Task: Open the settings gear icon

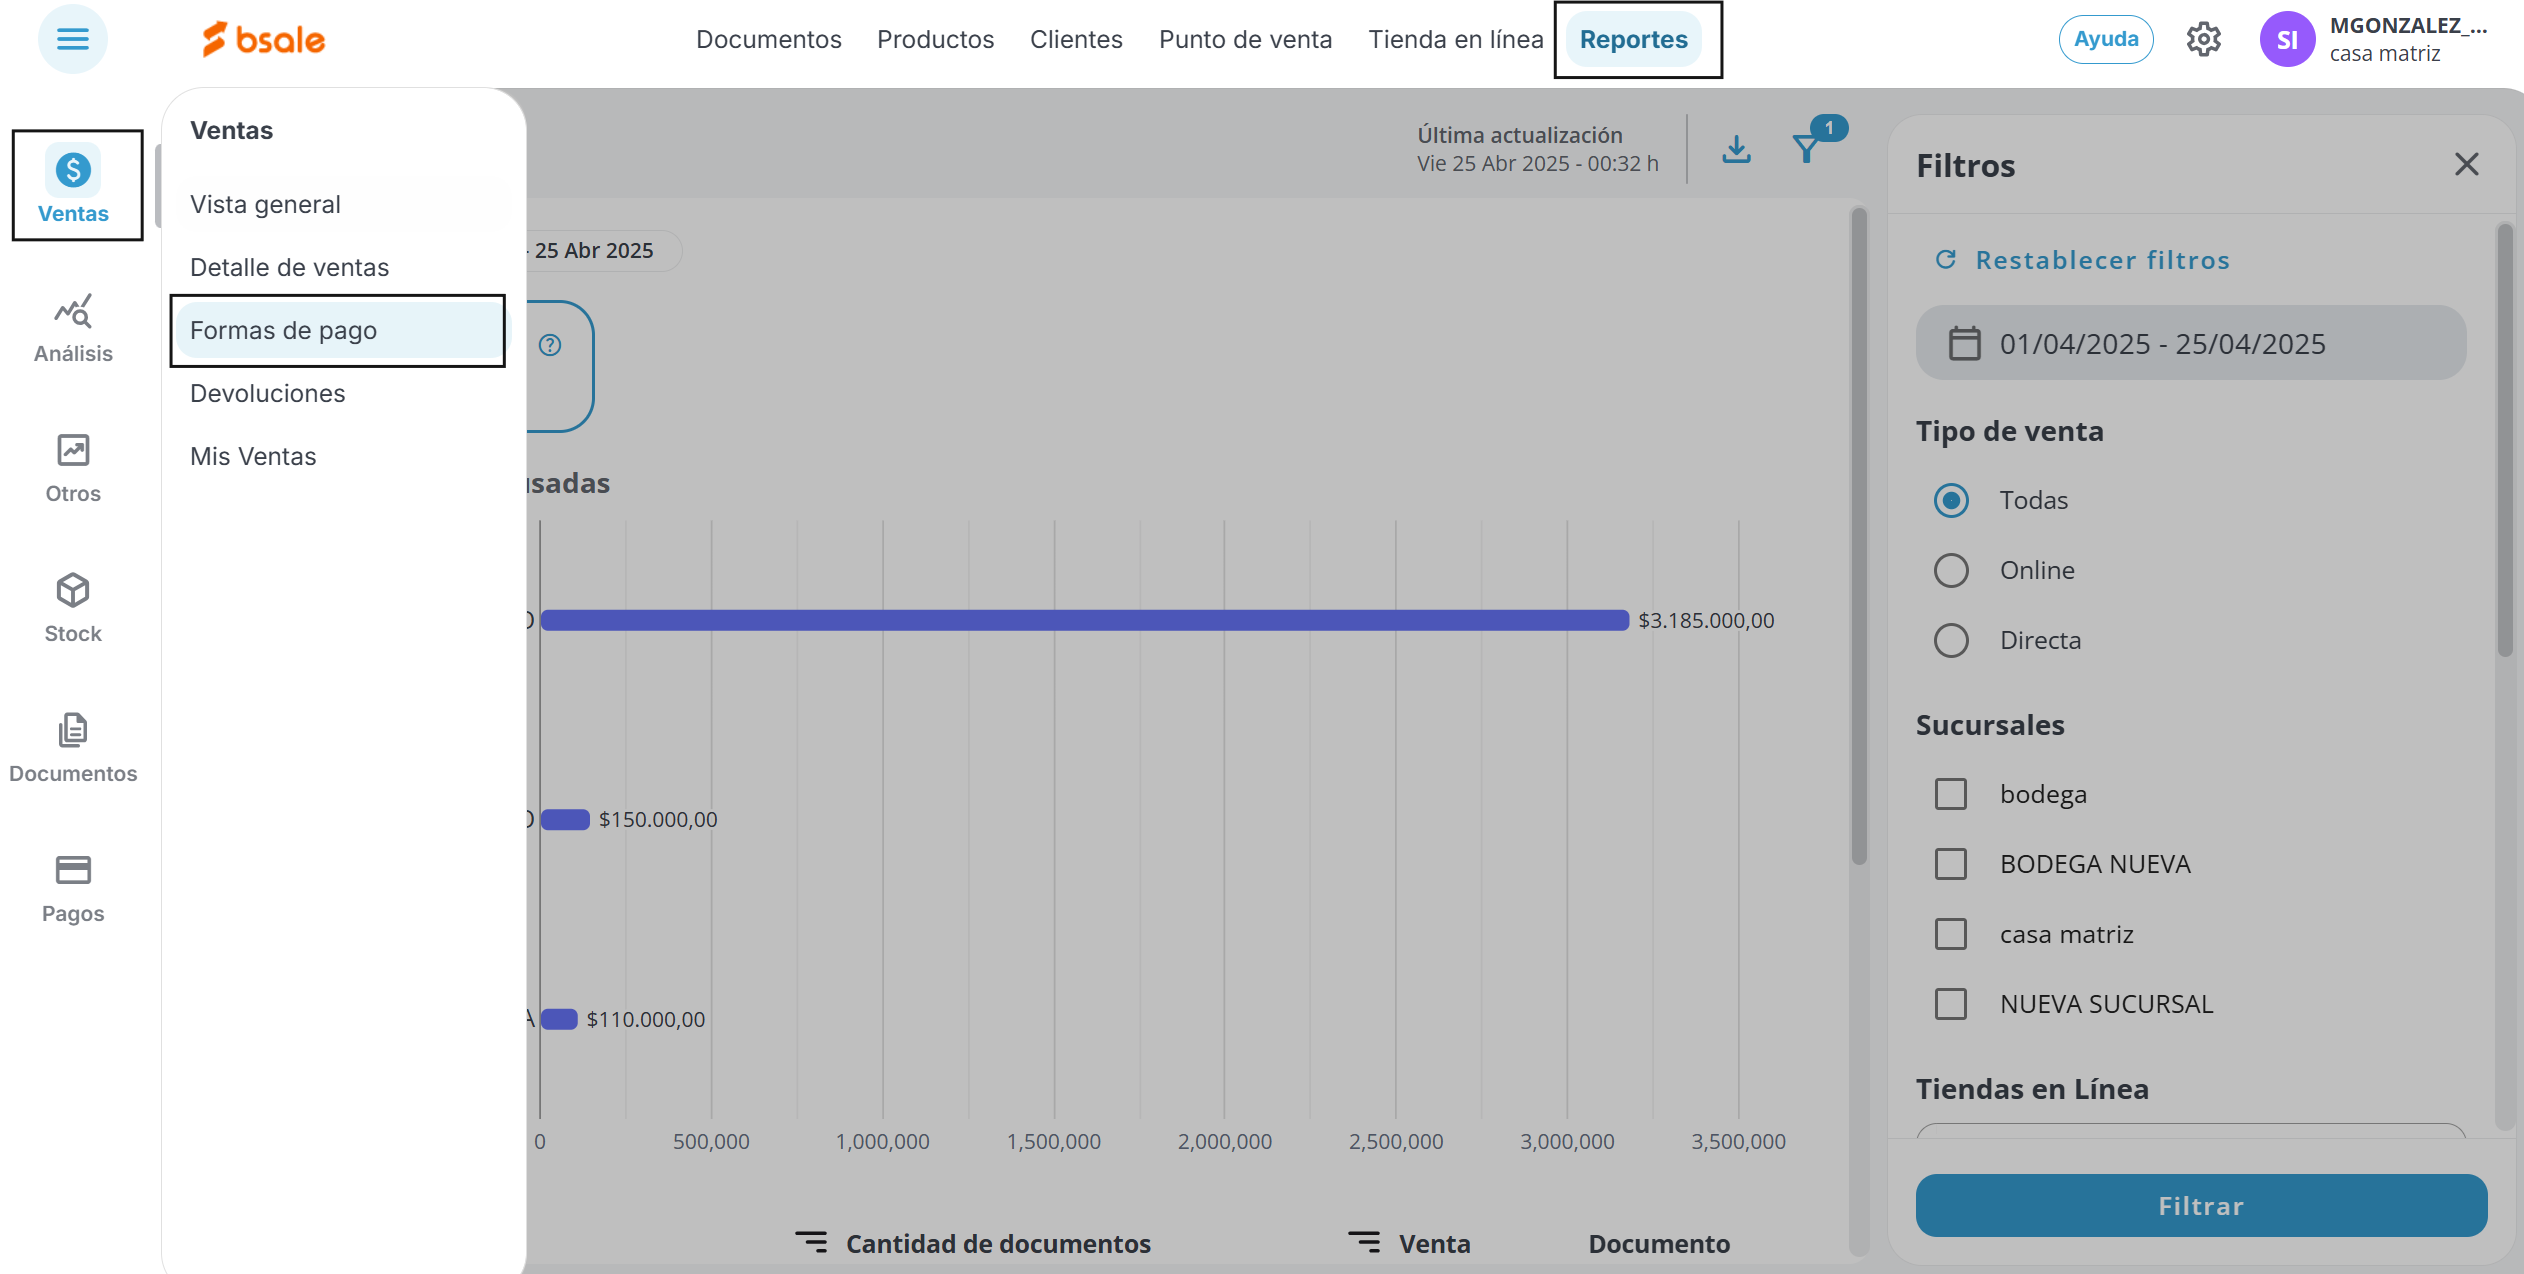Action: pos(2203,40)
